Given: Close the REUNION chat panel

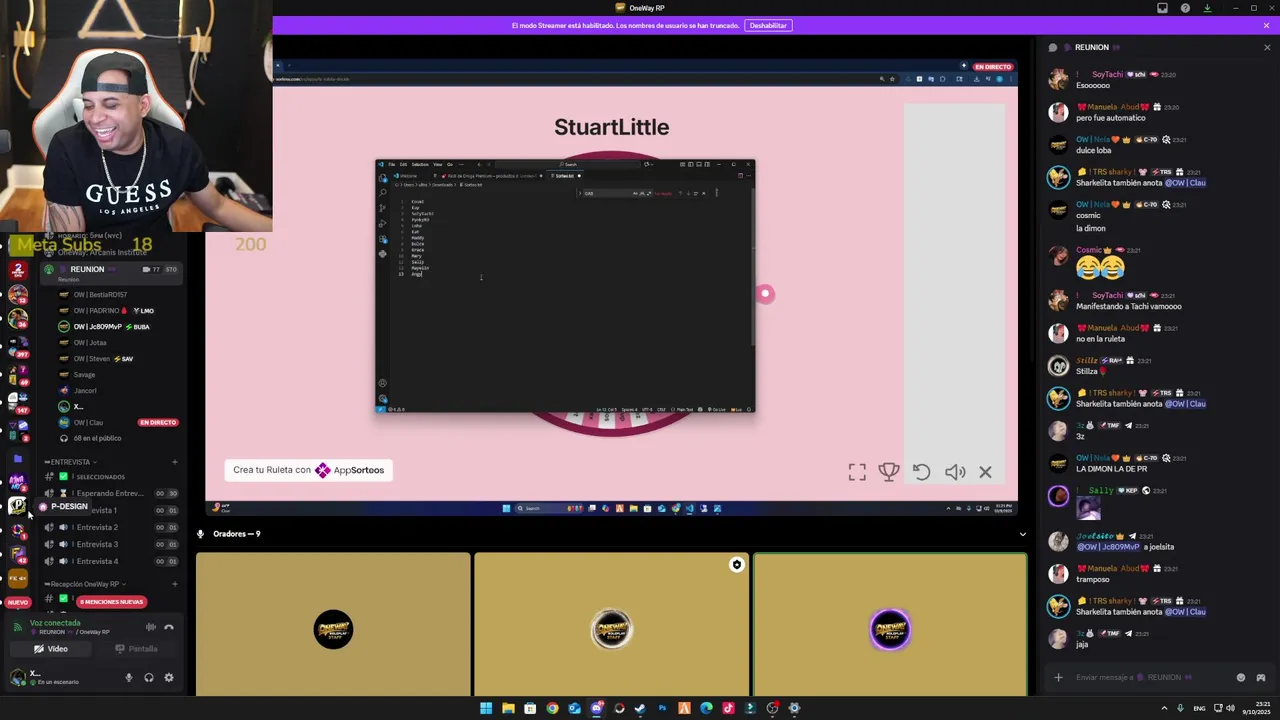Looking at the screenshot, I should pos(1267,47).
